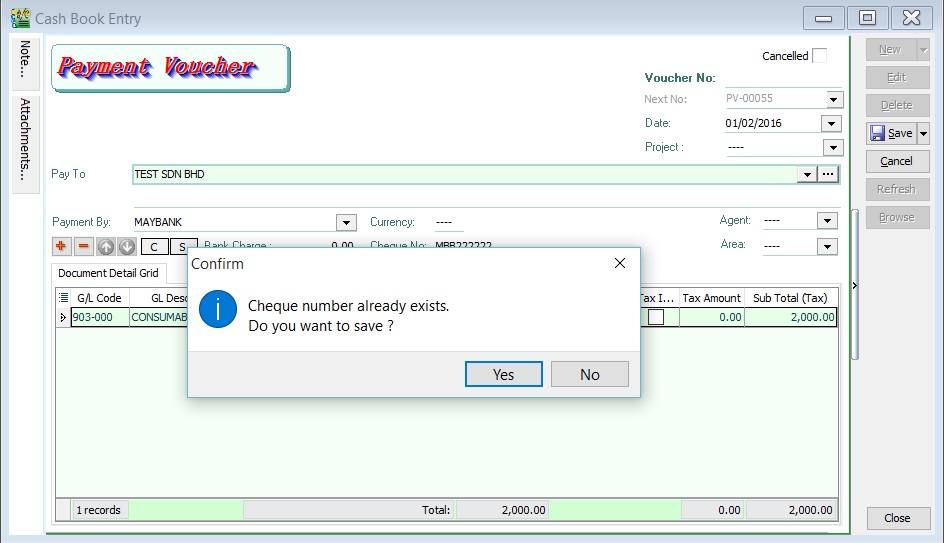Click the GL Description cell CONSUMAB
944x543 pixels.
pos(159,317)
